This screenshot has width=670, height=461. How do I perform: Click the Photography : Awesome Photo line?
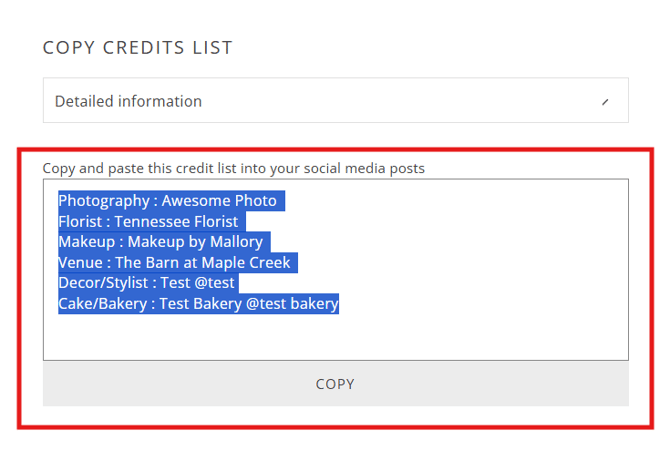[x=168, y=201]
